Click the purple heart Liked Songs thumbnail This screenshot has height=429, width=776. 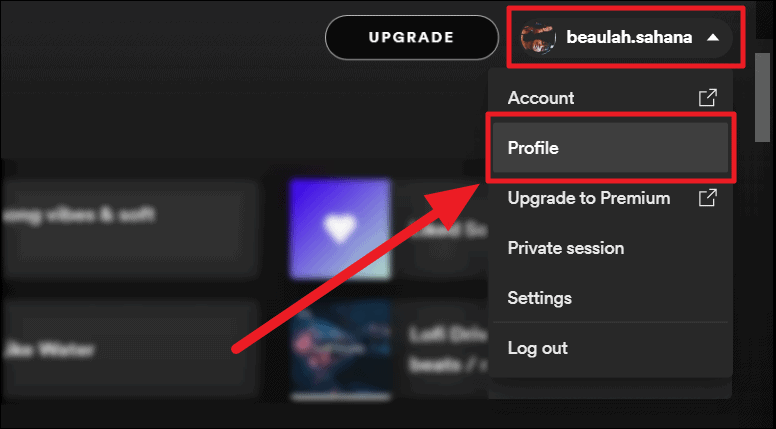(x=340, y=230)
